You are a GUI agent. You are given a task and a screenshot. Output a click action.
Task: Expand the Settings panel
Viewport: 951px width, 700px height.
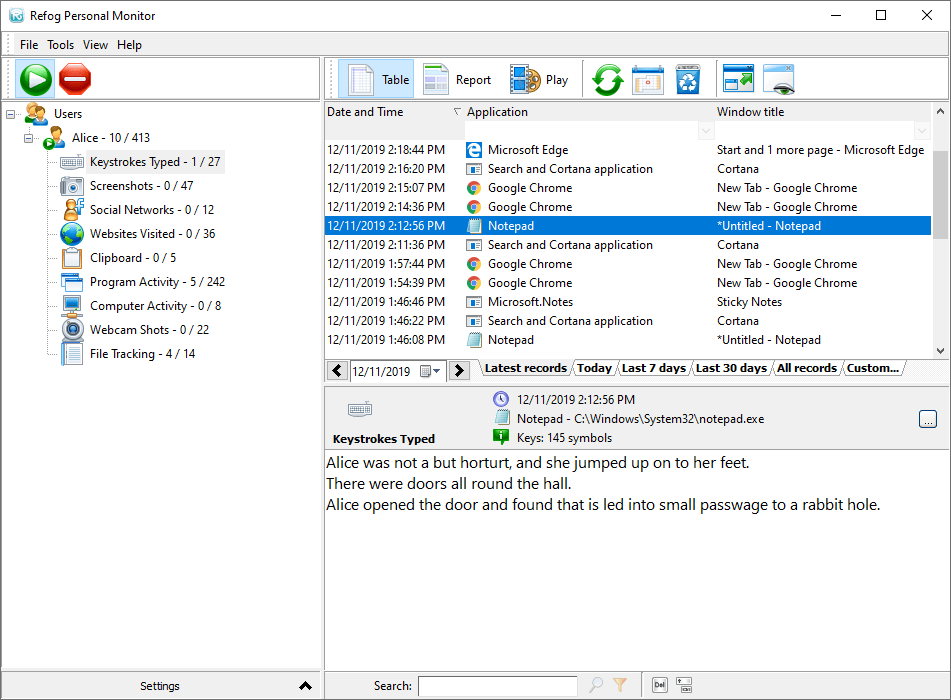160,686
